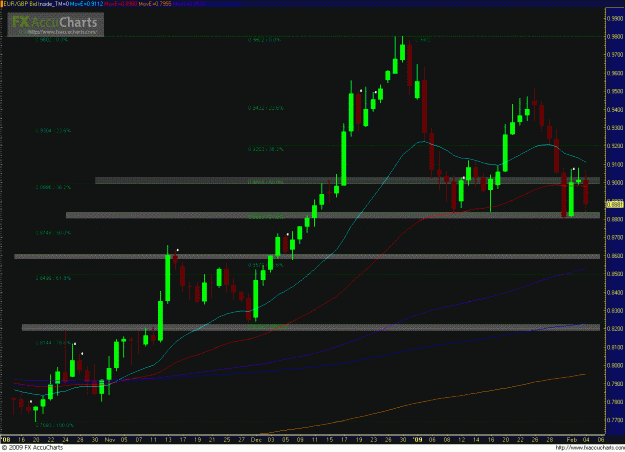Select the grey zone near the 0.9000 level
Screen dimensions: 625x452
pyautogui.click(x=347, y=181)
